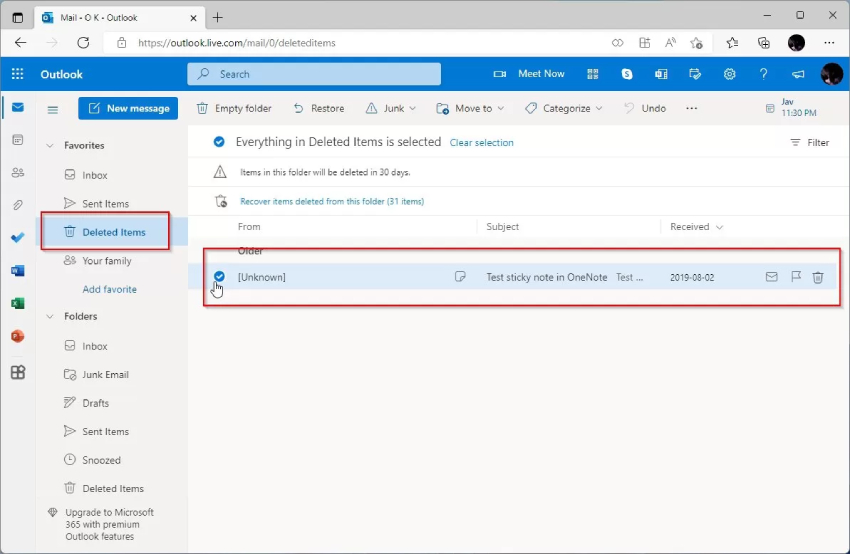Collapse the Favorites section
Viewport: 850px width, 554px height.
click(50, 145)
